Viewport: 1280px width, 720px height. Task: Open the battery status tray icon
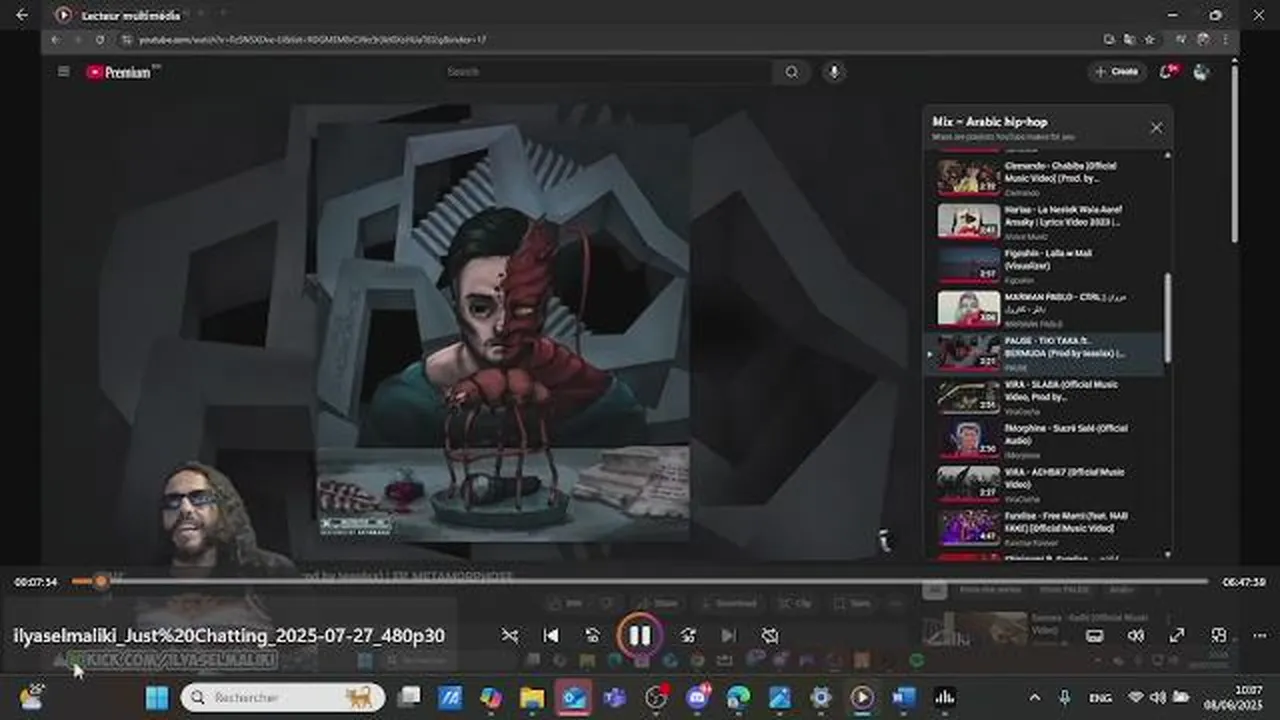pos(1181,697)
